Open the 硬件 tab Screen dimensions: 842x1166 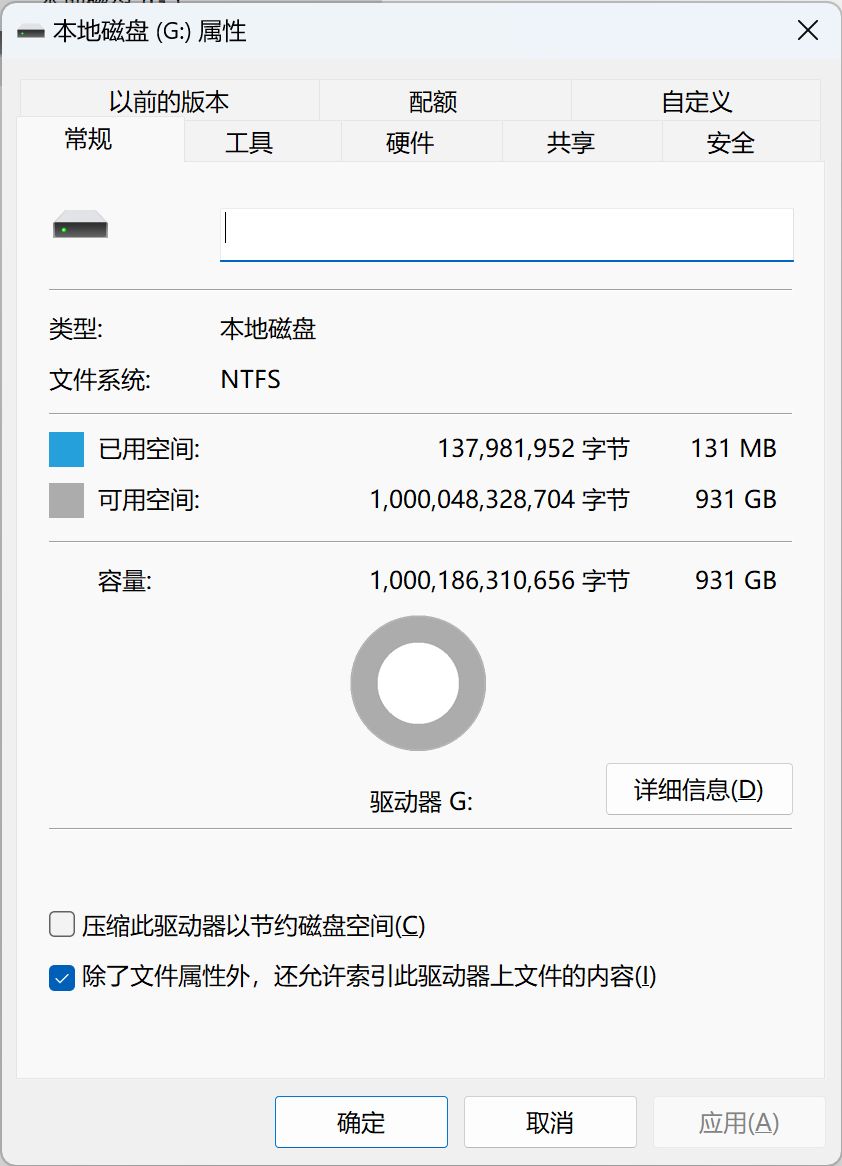(410, 143)
